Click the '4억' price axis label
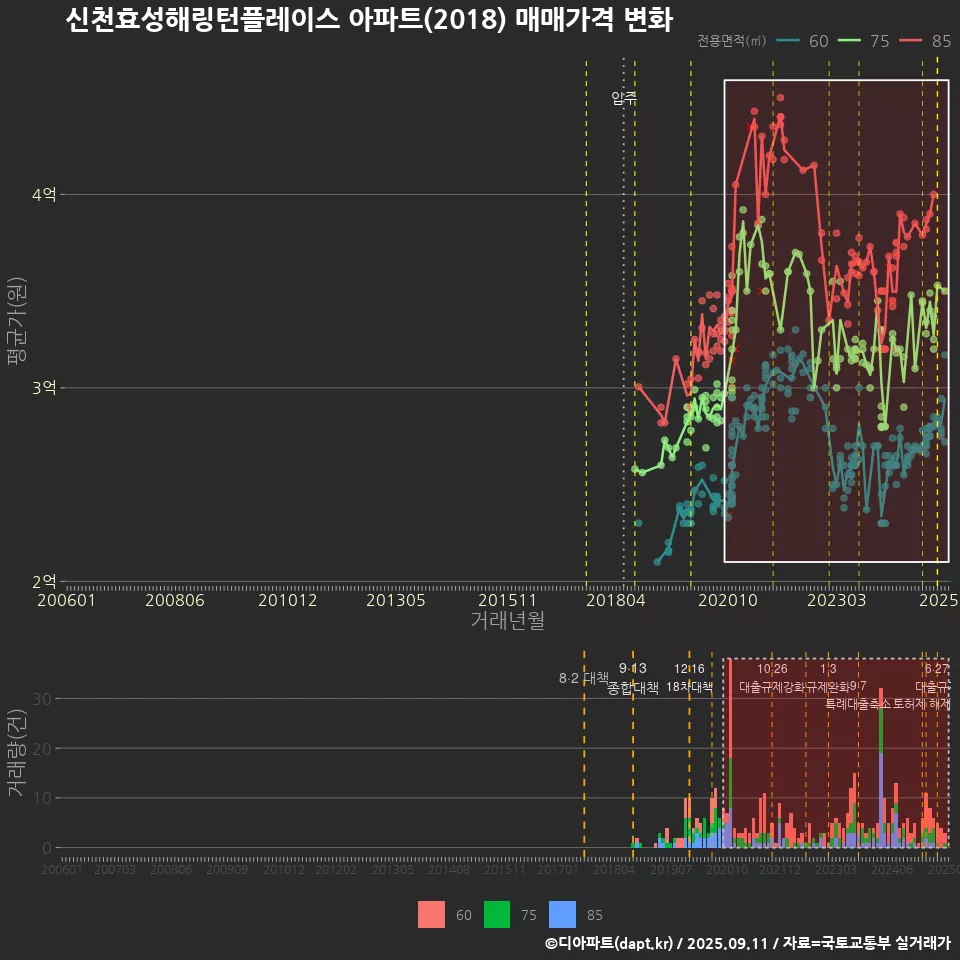Screen dimensions: 960x960 pos(44,195)
